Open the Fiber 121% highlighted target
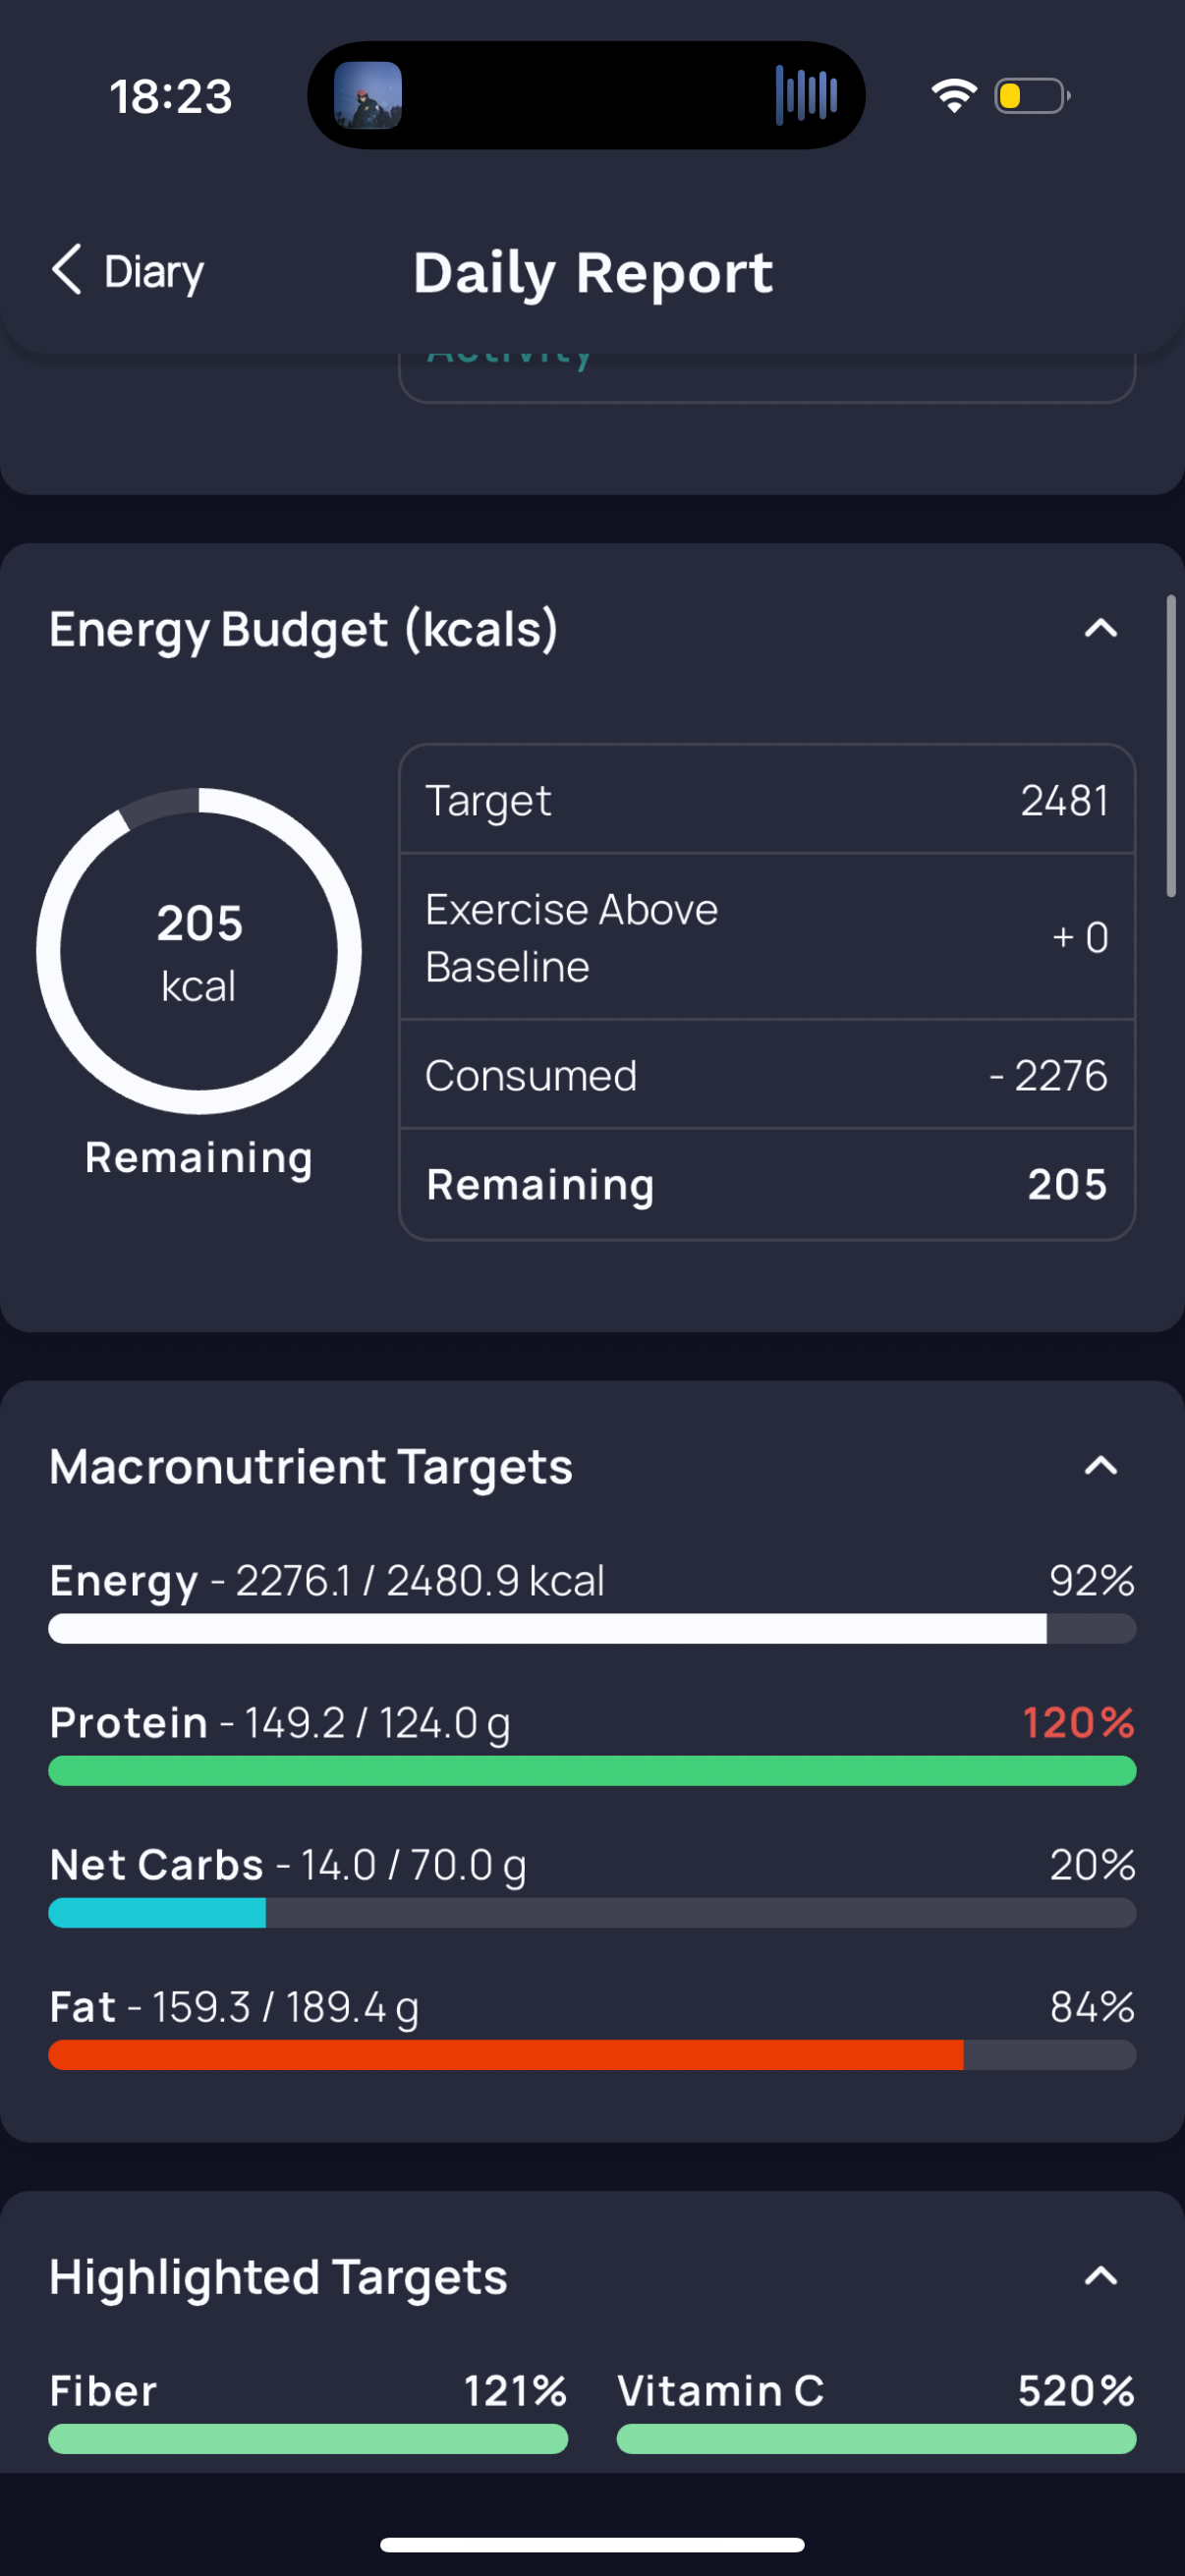The image size is (1185, 2576). tap(308, 2411)
